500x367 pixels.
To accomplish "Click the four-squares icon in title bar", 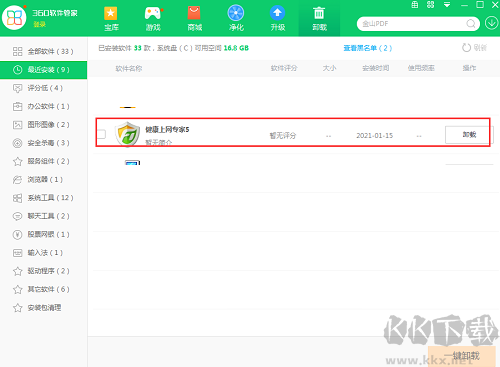I will click(x=430, y=5).
